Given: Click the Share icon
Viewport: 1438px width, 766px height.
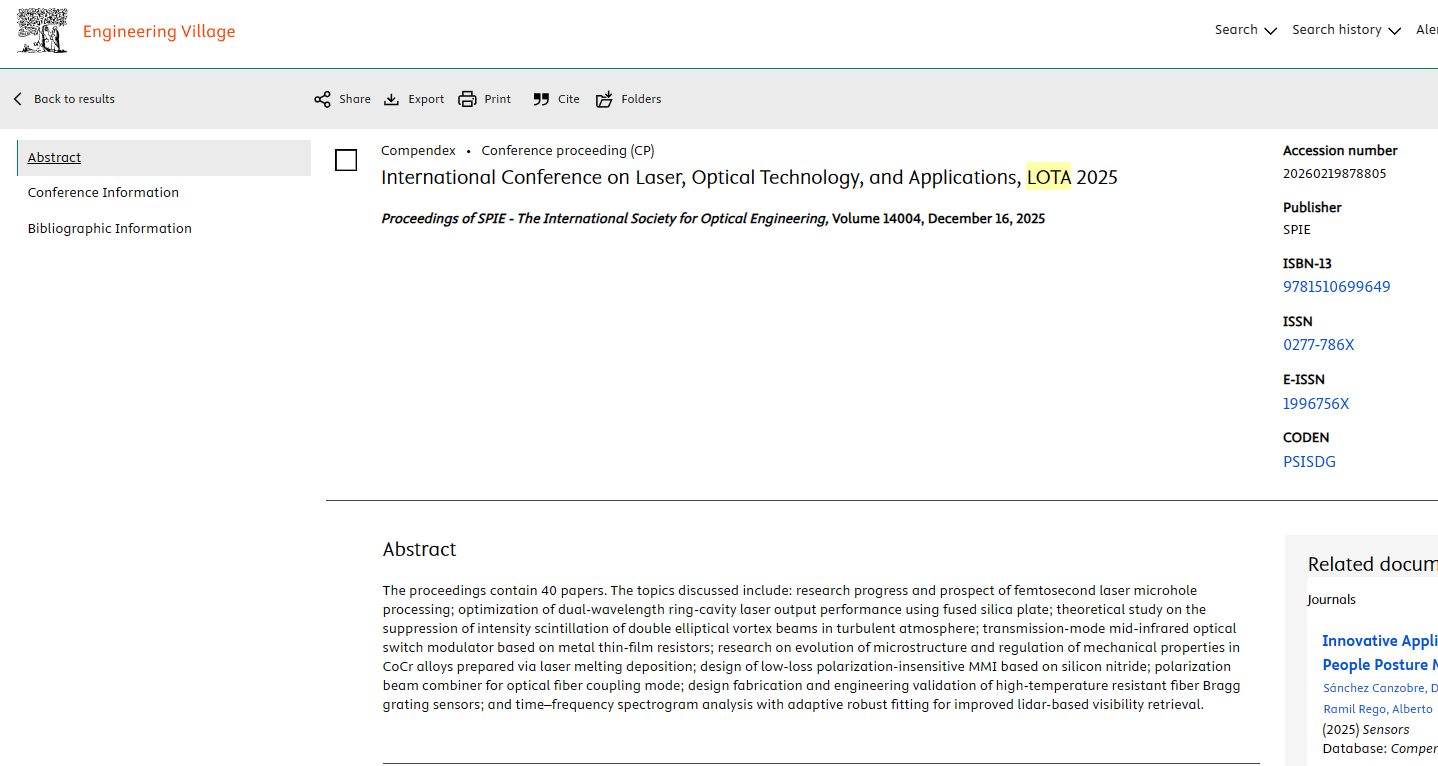Looking at the screenshot, I should (x=322, y=99).
